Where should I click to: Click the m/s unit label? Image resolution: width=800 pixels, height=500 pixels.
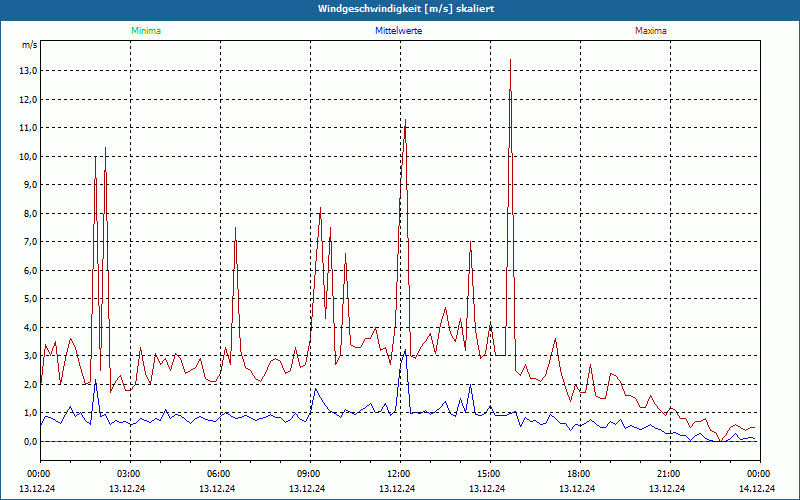click(x=30, y=45)
